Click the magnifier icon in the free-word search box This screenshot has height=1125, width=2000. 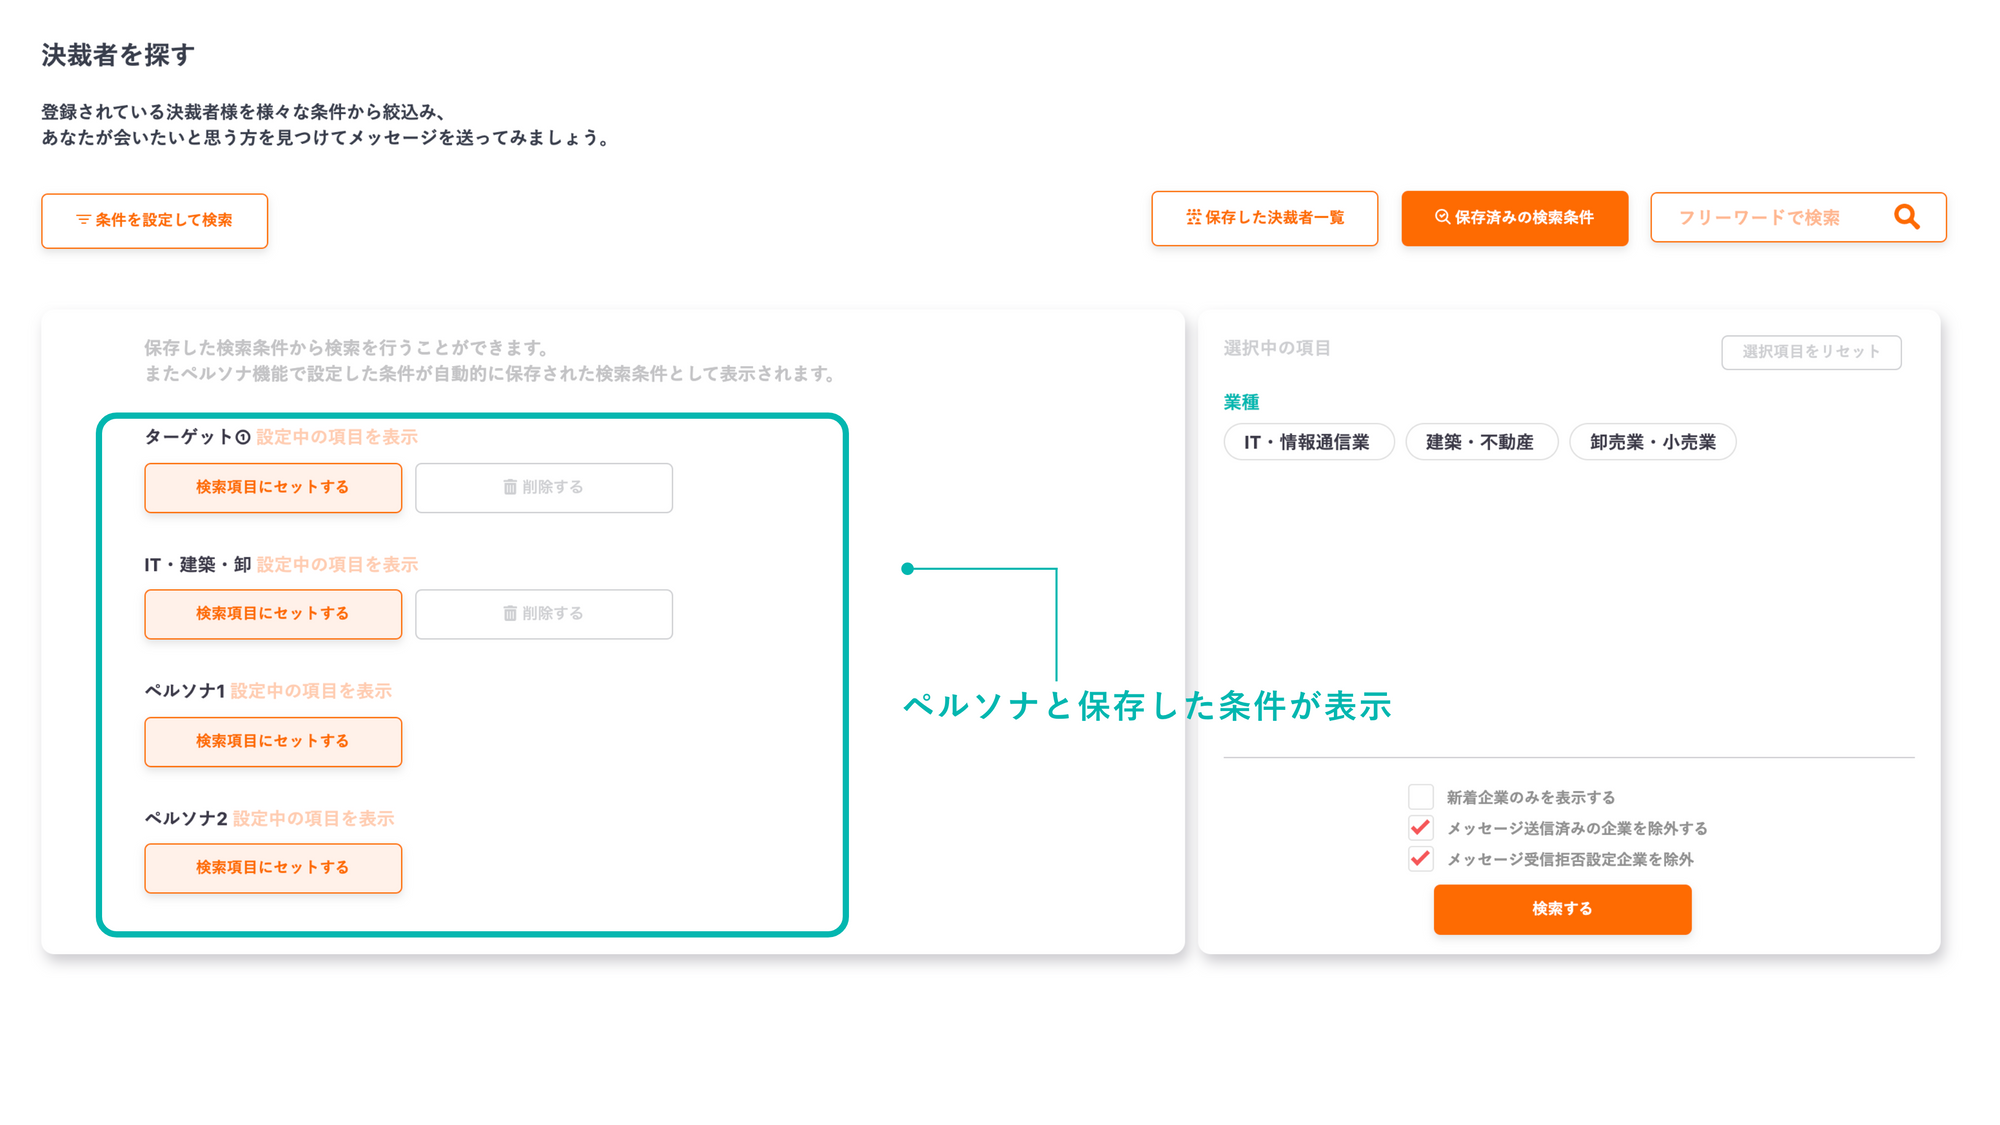pos(1906,217)
